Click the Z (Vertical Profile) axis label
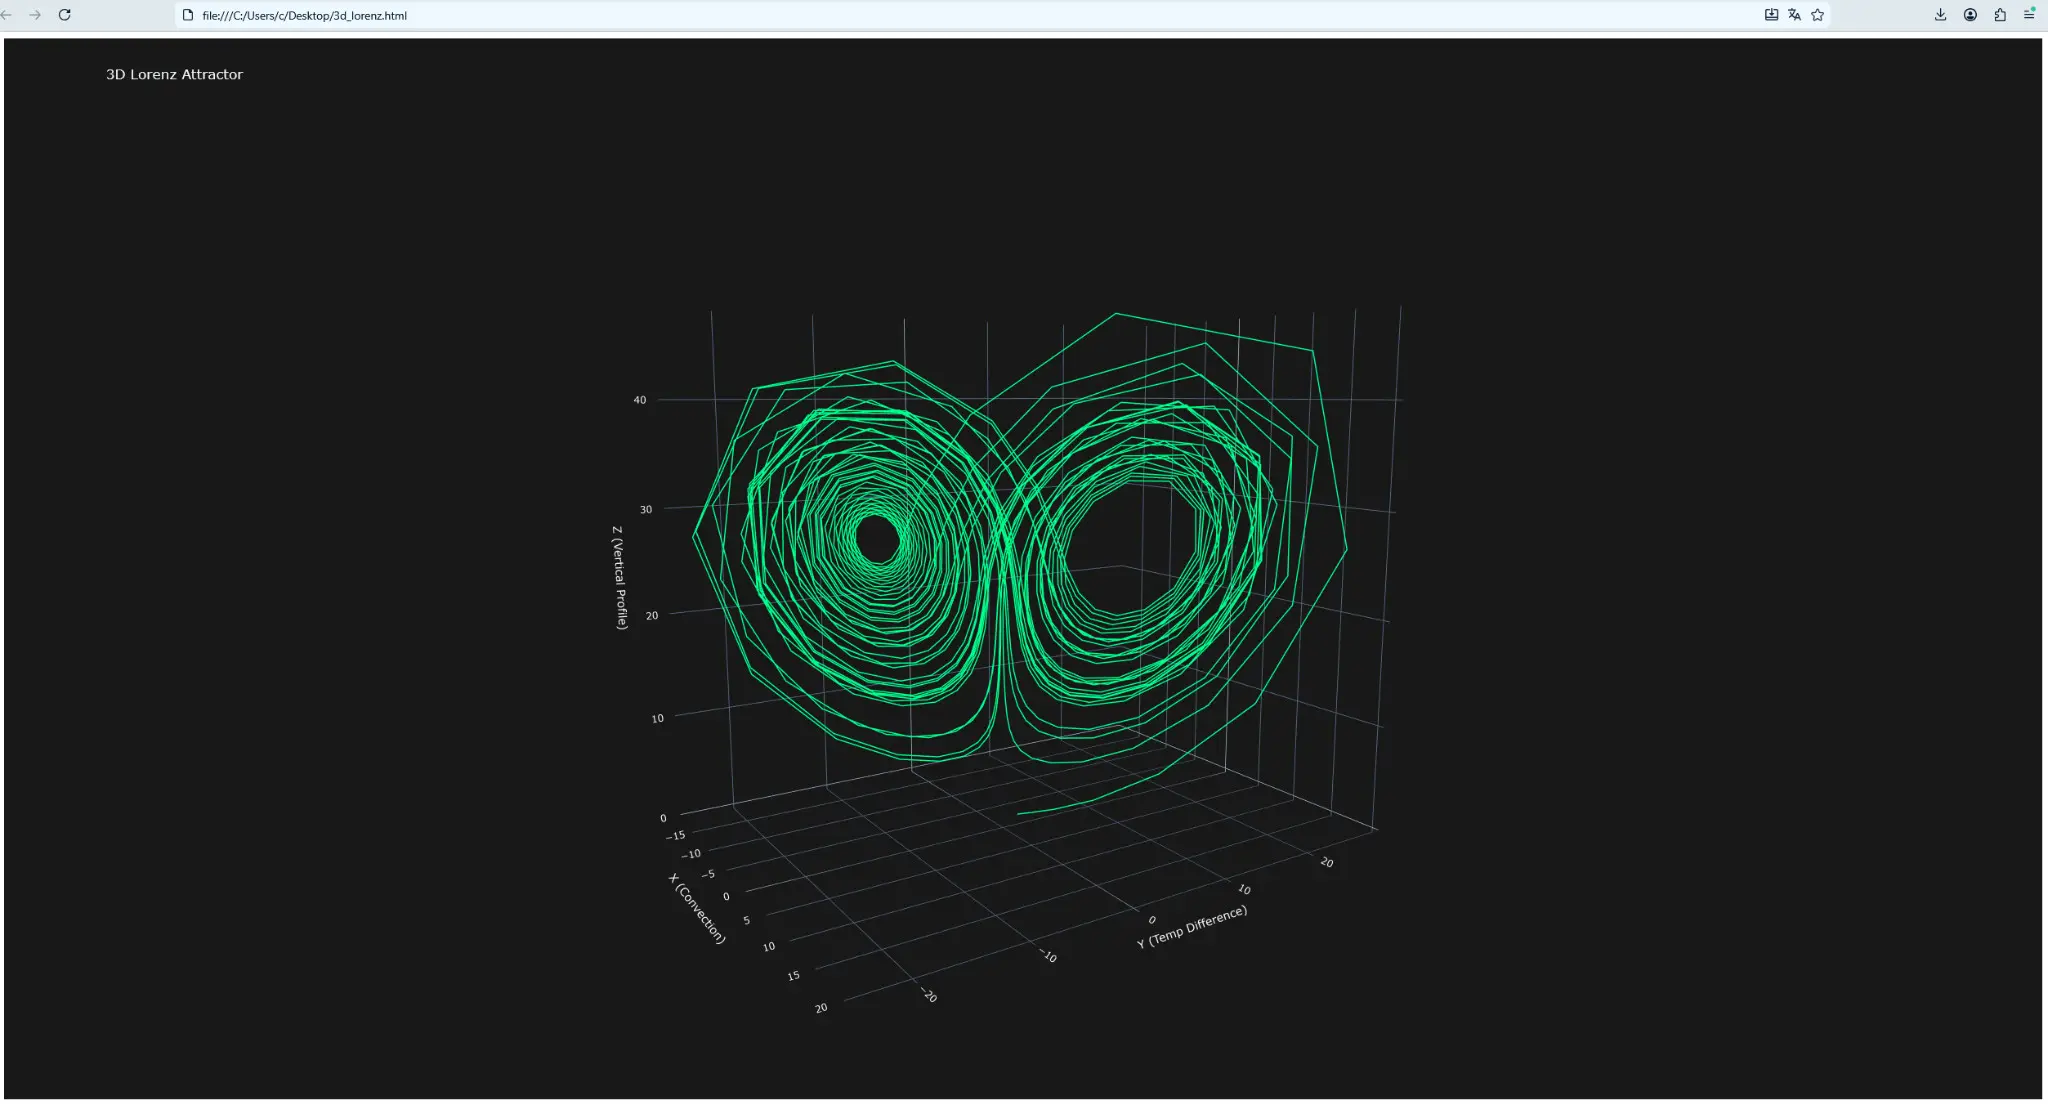Viewport: 2048px width, 1105px height. coord(620,577)
